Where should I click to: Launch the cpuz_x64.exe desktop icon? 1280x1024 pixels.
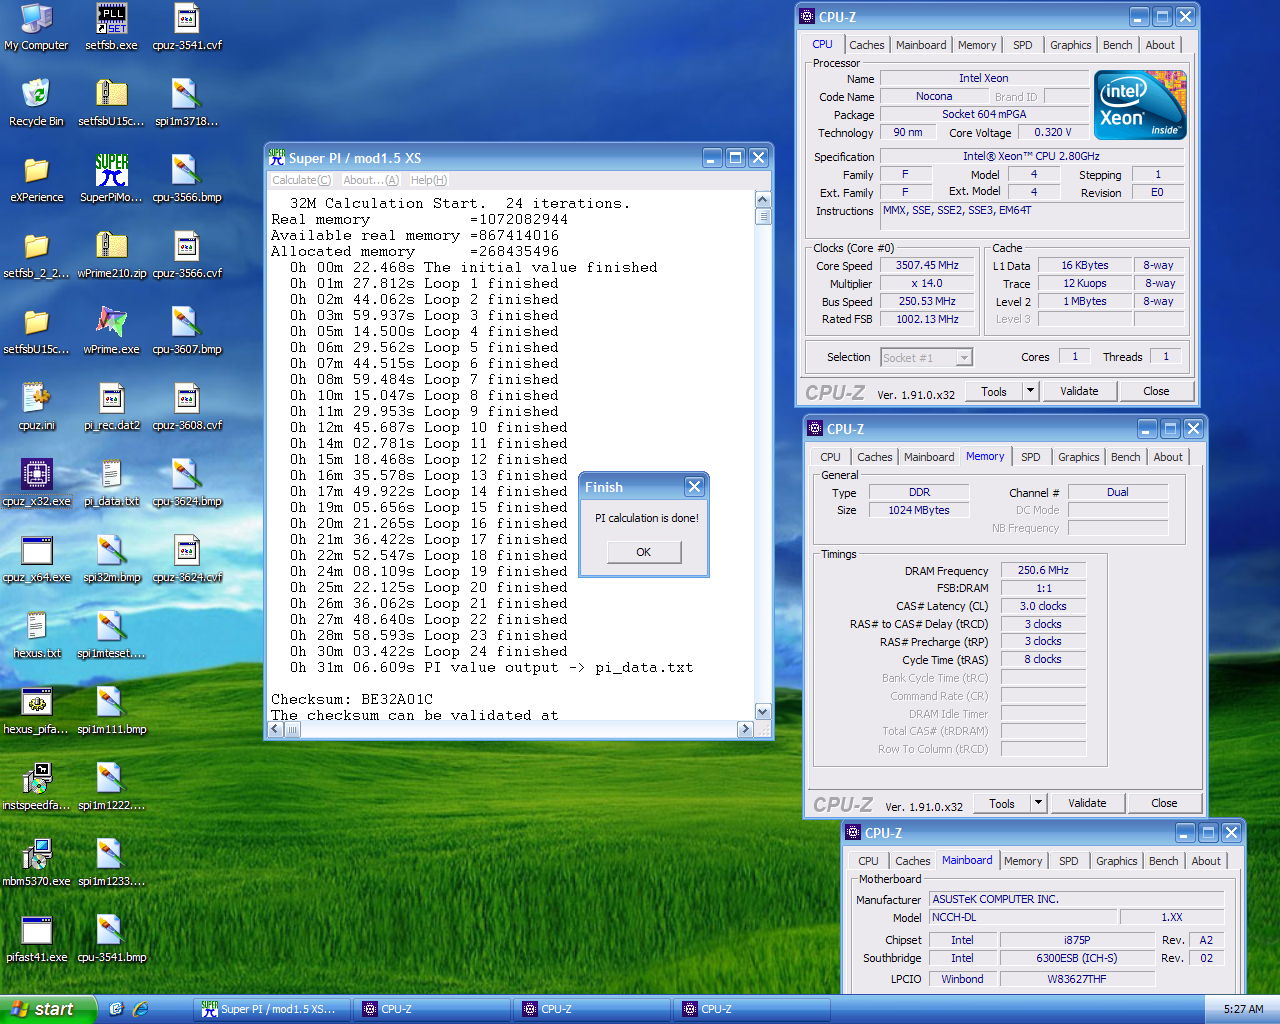(x=37, y=559)
